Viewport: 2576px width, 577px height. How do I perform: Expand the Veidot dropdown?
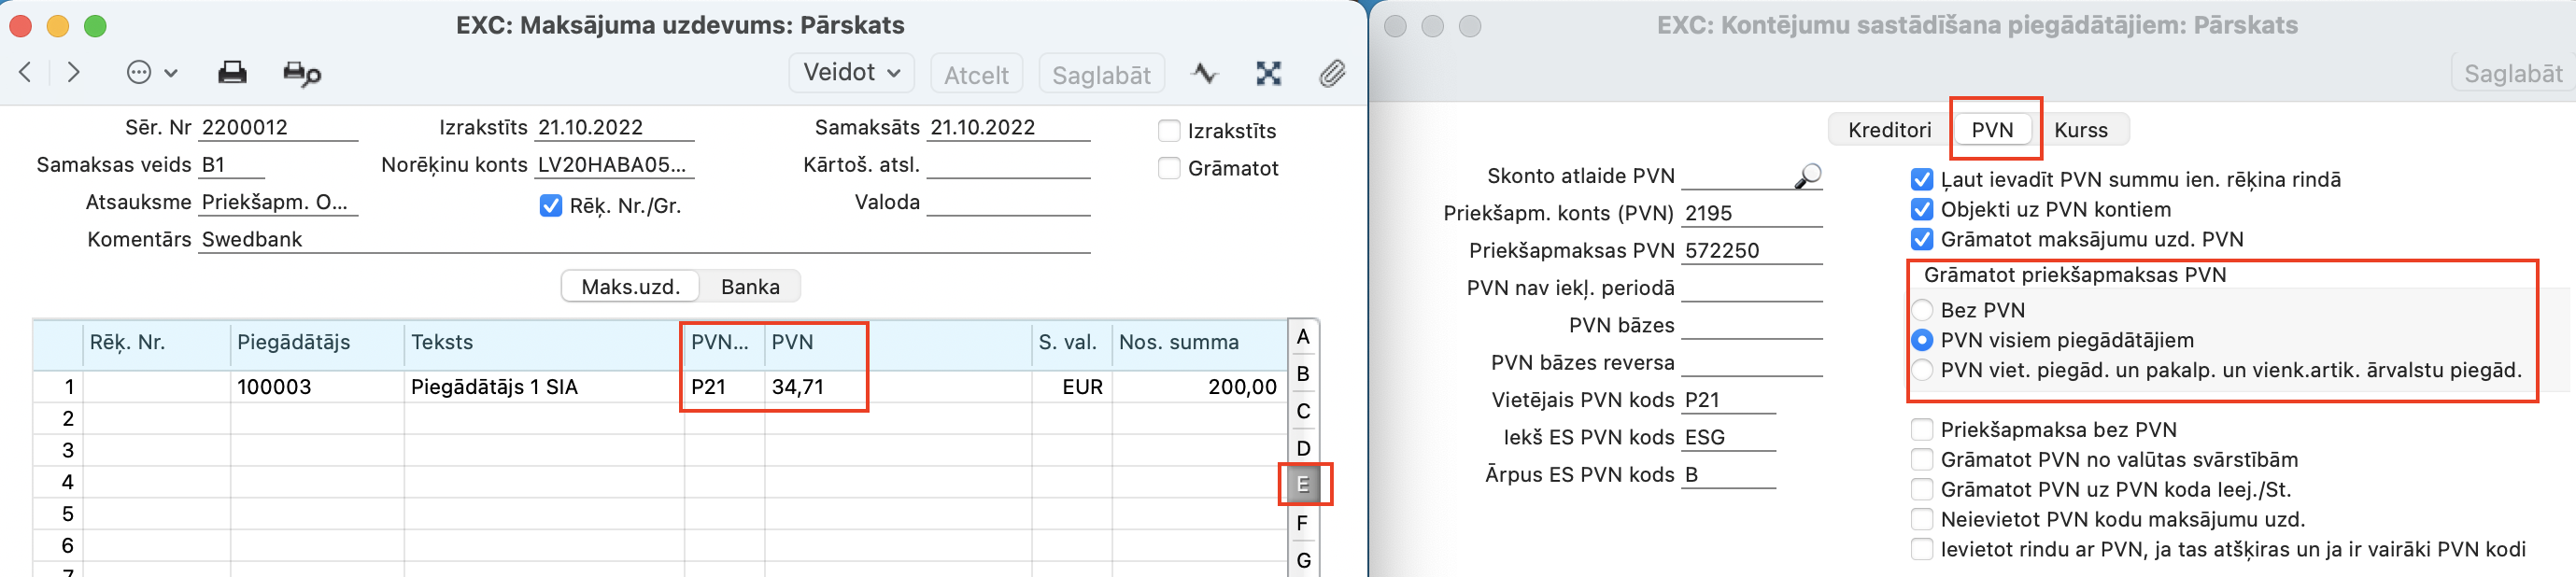852,72
